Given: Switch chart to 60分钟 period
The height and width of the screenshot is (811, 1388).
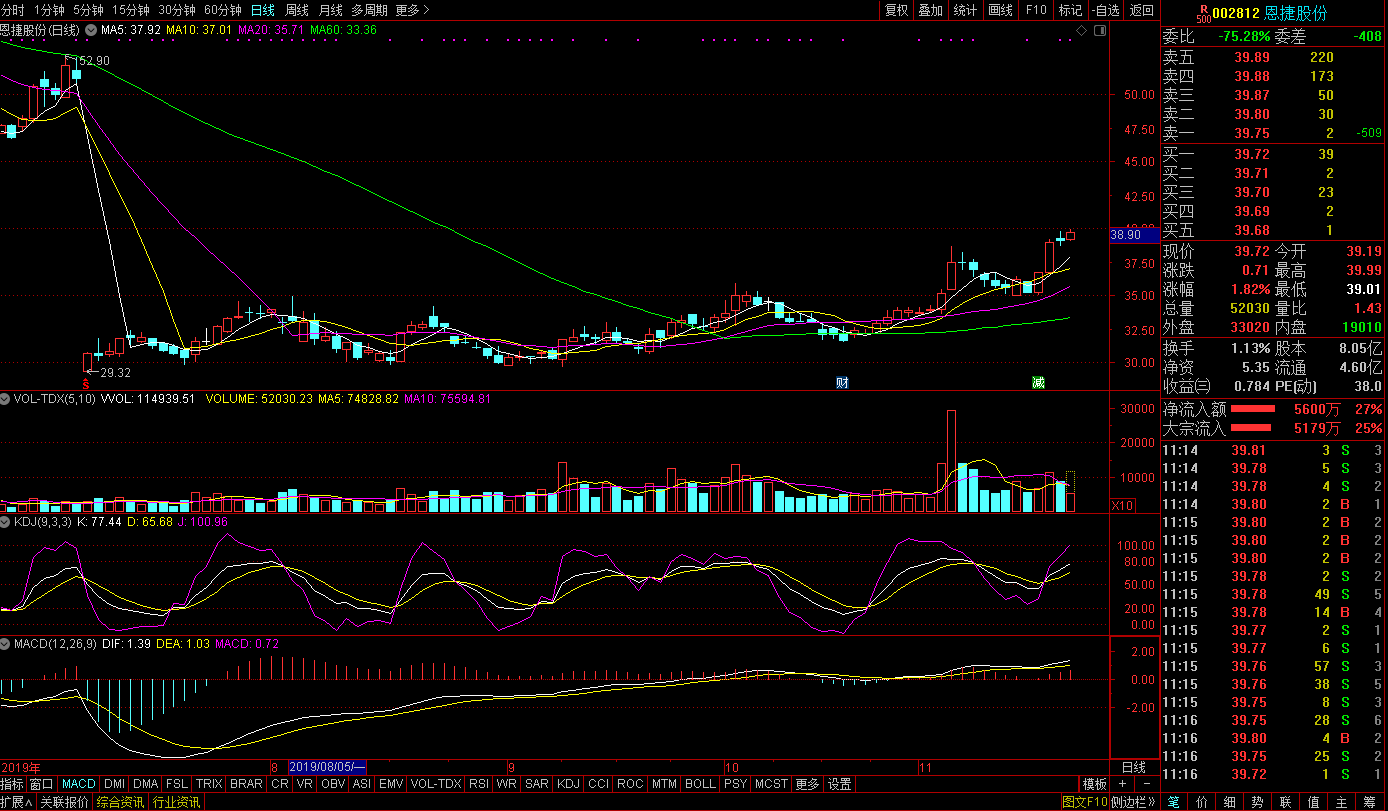Looking at the screenshot, I should click(x=222, y=10).
